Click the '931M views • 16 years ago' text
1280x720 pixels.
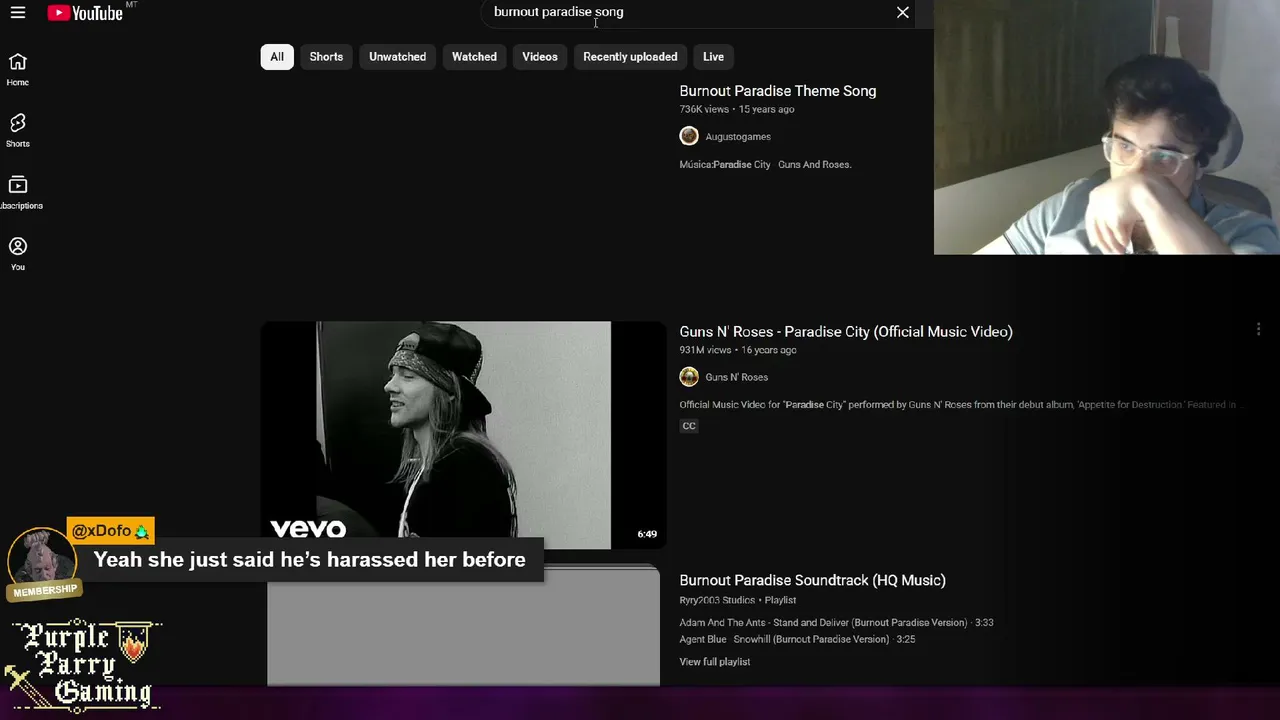coord(738,350)
